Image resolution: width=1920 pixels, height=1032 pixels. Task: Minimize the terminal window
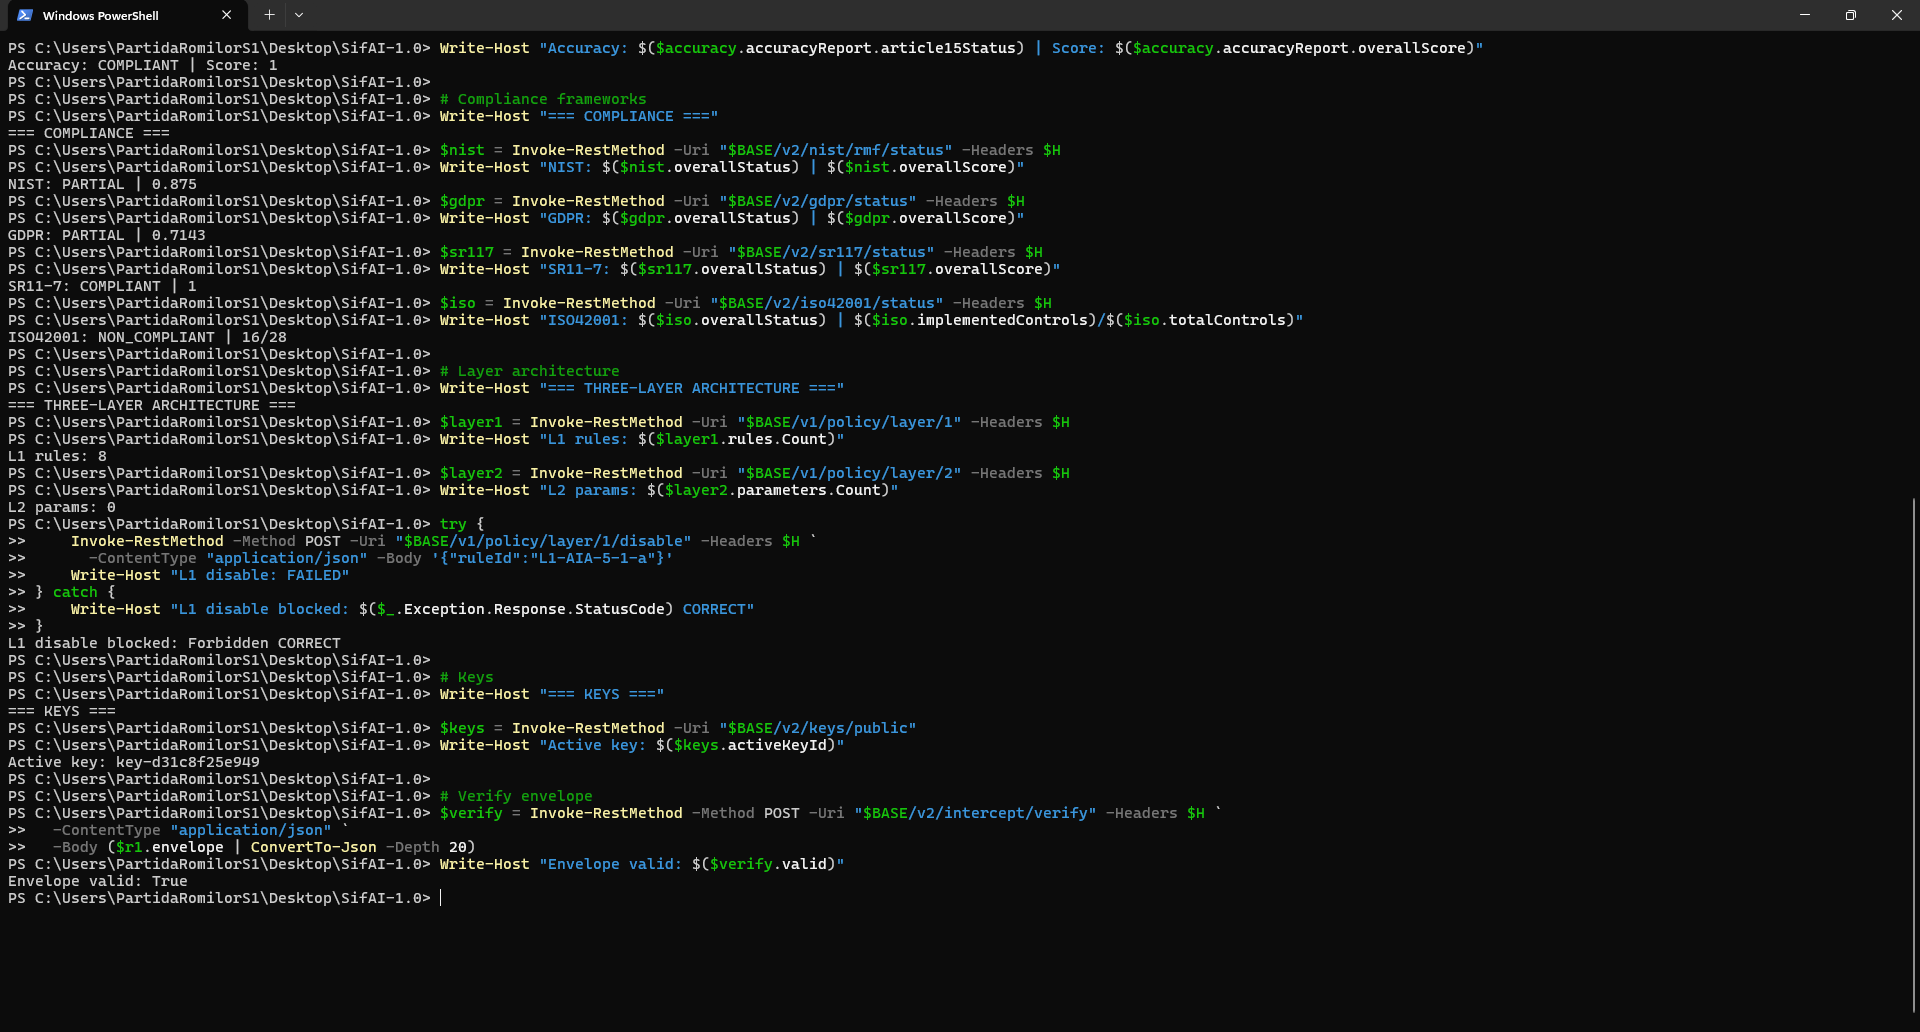[x=1804, y=15]
